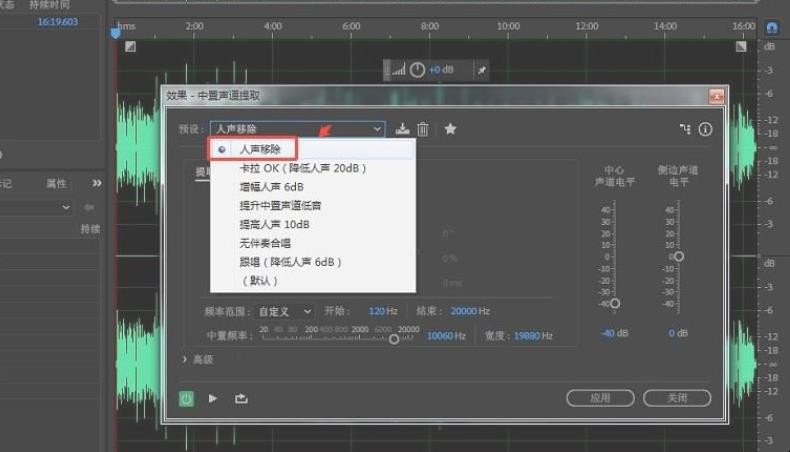Image resolution: width=790 pixels, height=452 pixels.
Task: Select the 提高人声 10dB preset
Action: coord(313,224)
